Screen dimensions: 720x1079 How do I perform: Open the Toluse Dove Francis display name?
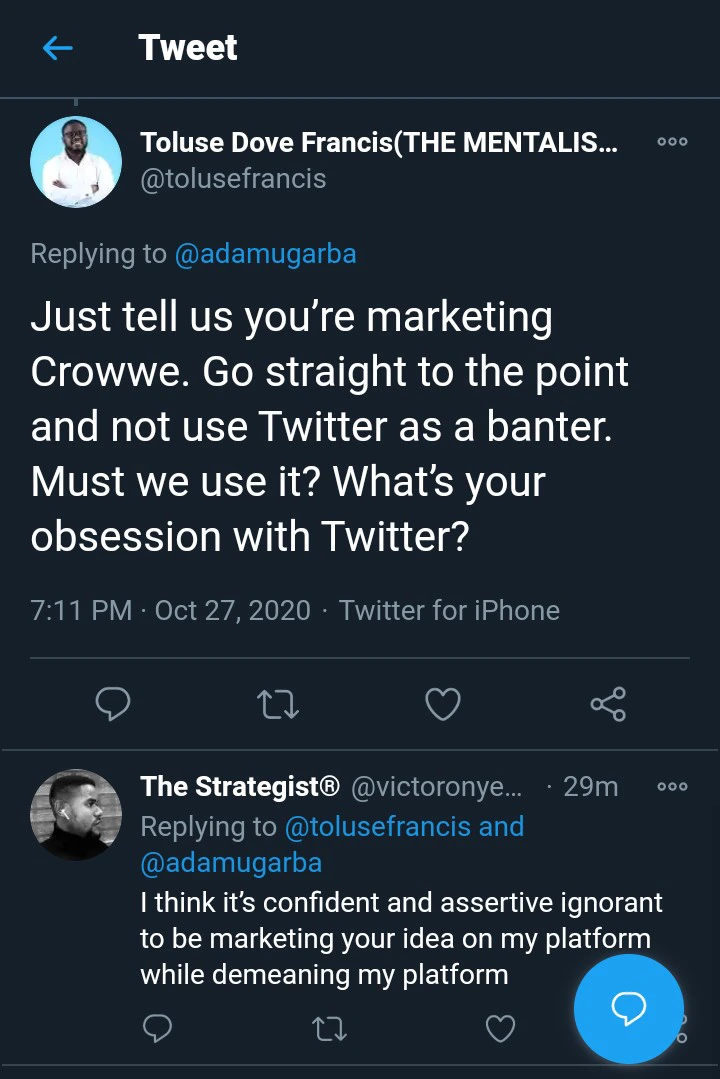[378, 142]
